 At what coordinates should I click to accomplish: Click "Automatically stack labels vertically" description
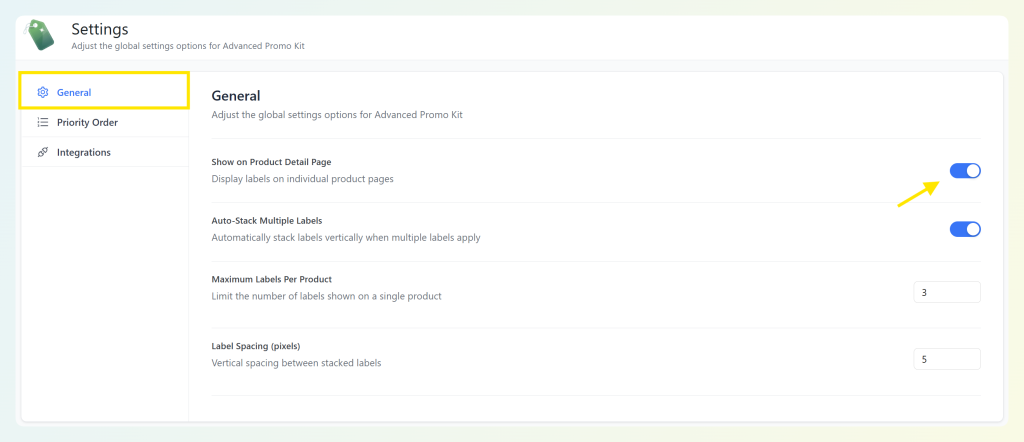346,238
